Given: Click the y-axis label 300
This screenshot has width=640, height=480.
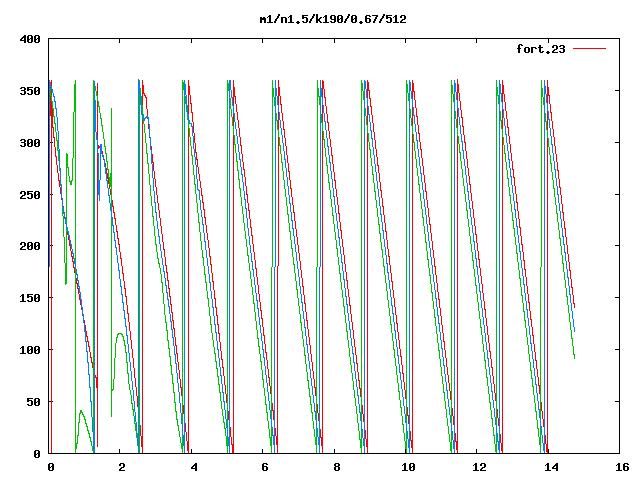Looking at the screenshot, I should [30, 142].
